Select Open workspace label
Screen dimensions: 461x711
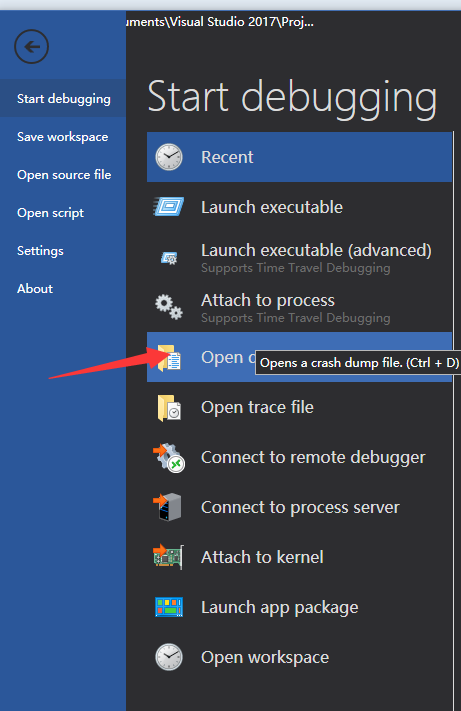265,657
